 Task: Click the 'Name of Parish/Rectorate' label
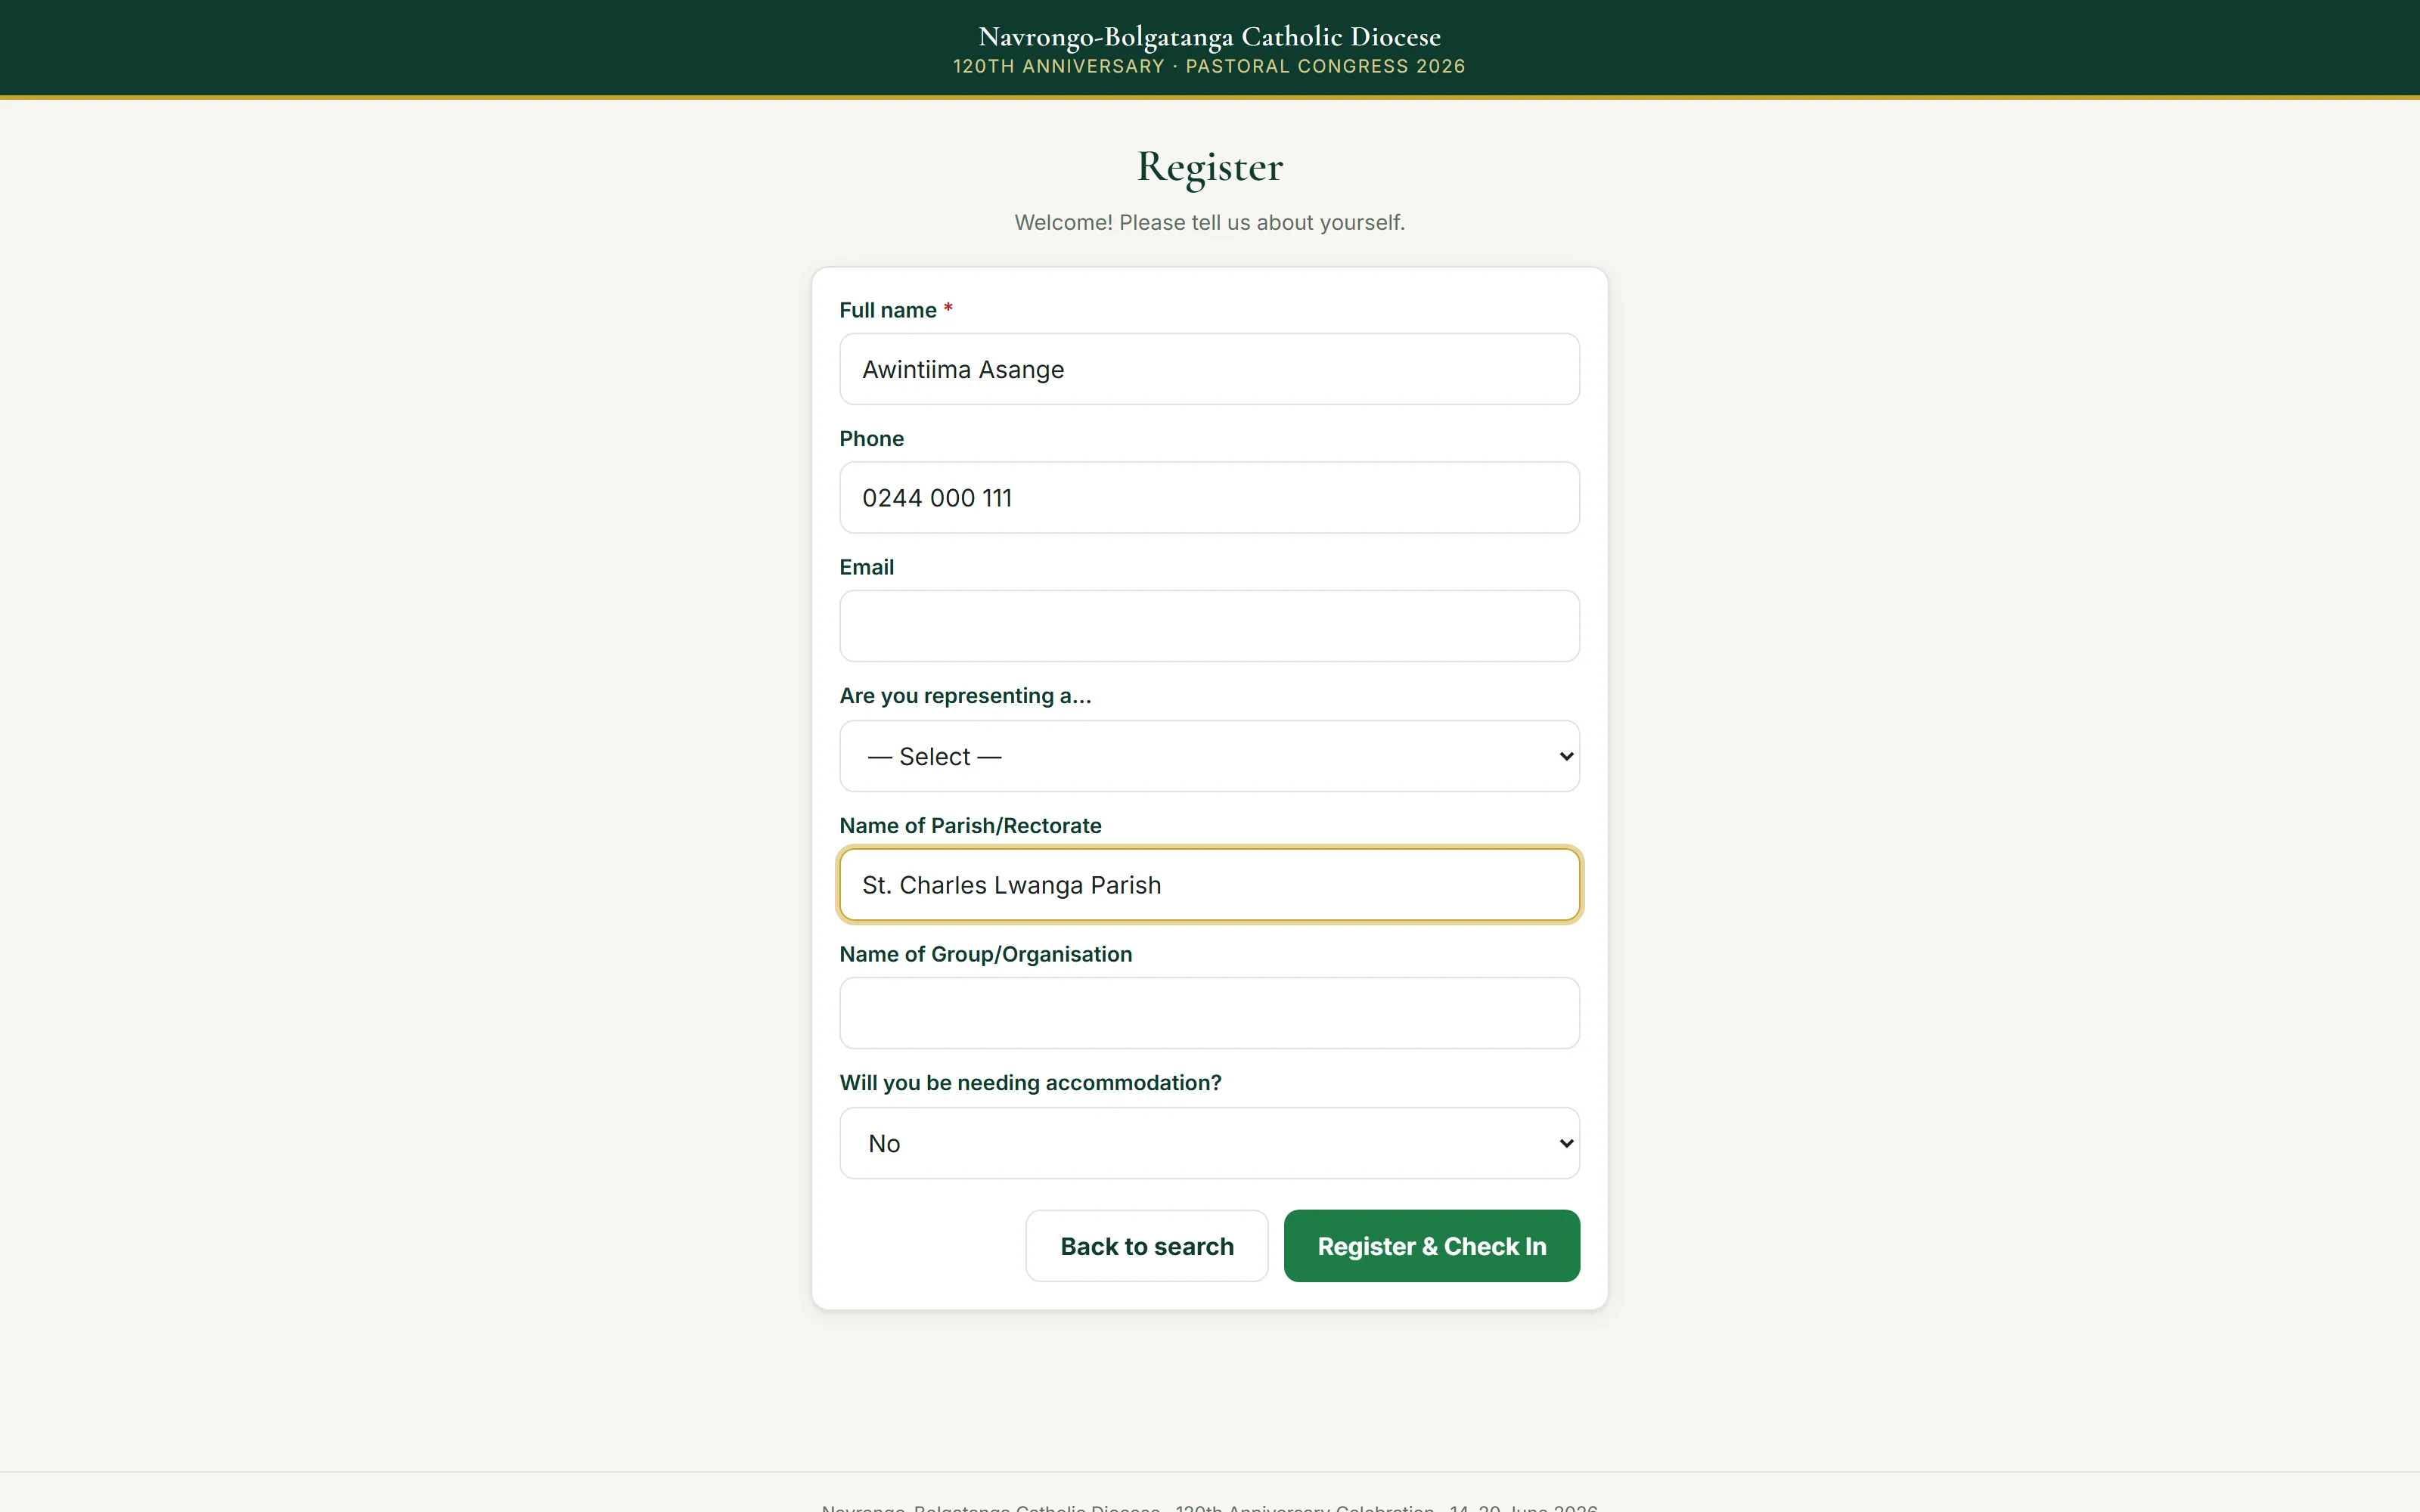(970, 826)
